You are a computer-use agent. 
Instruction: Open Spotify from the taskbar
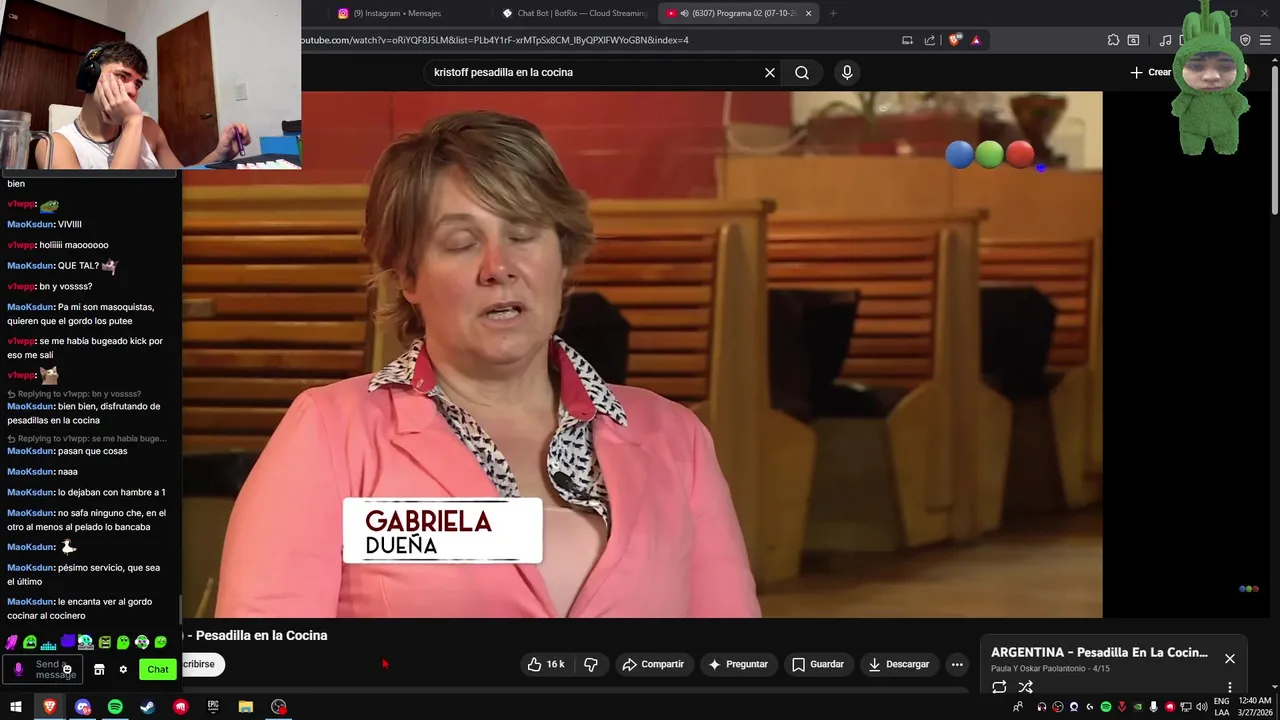click(x=115, y=707)
